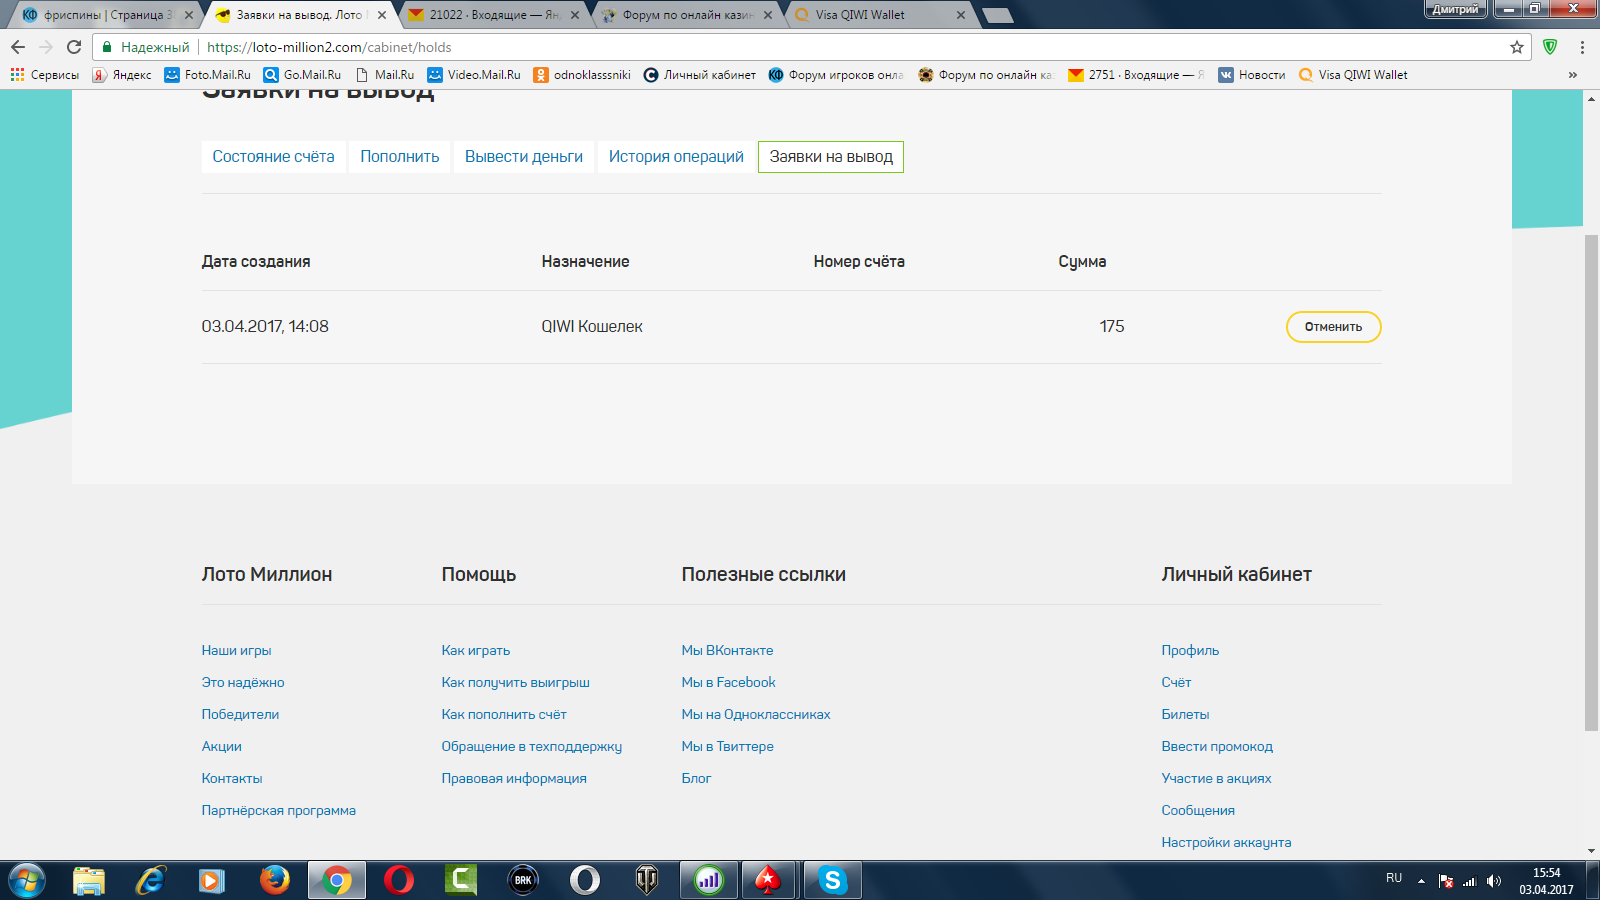Open the green shield extension icon
1600x900 pixels.
coord(1550,47)
